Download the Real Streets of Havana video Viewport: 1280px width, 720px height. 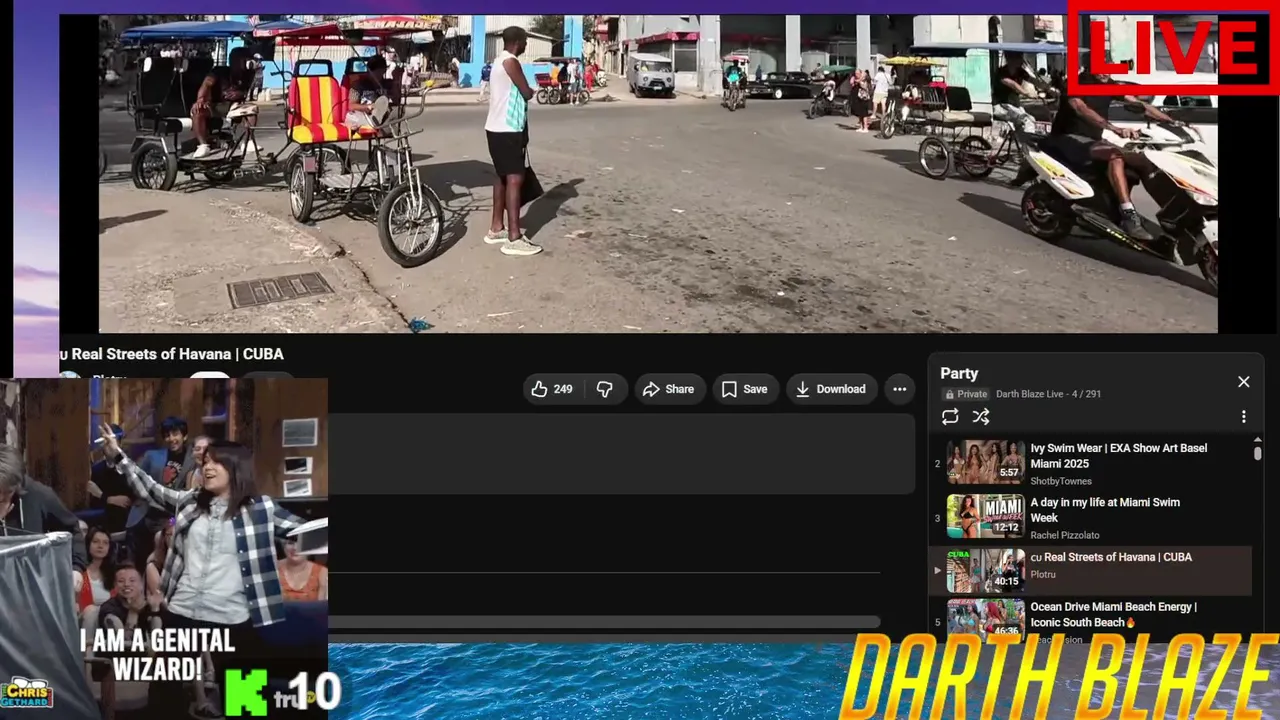pos(831,389)
